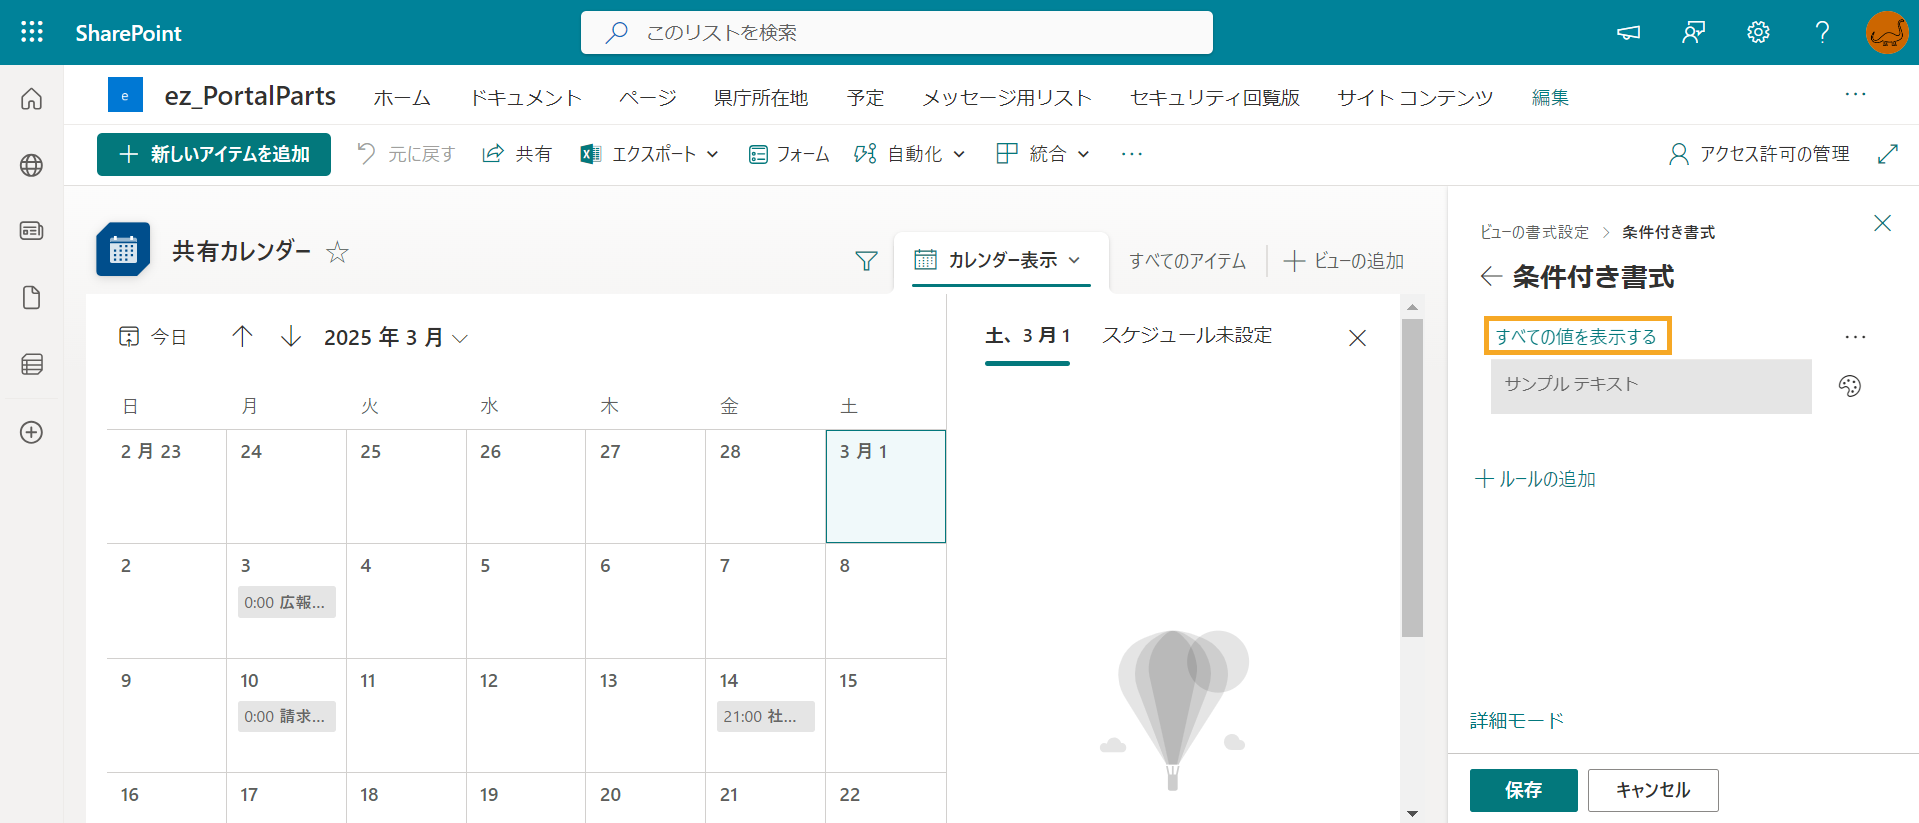Image resolution: width=1919 pixels, height=823 pixels.
Task: Click the フォーム command
Action: point(789,154)
